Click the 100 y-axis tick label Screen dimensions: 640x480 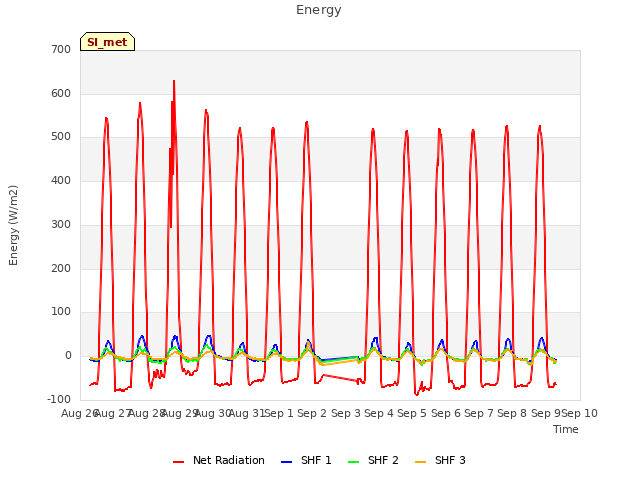[61, 312]
